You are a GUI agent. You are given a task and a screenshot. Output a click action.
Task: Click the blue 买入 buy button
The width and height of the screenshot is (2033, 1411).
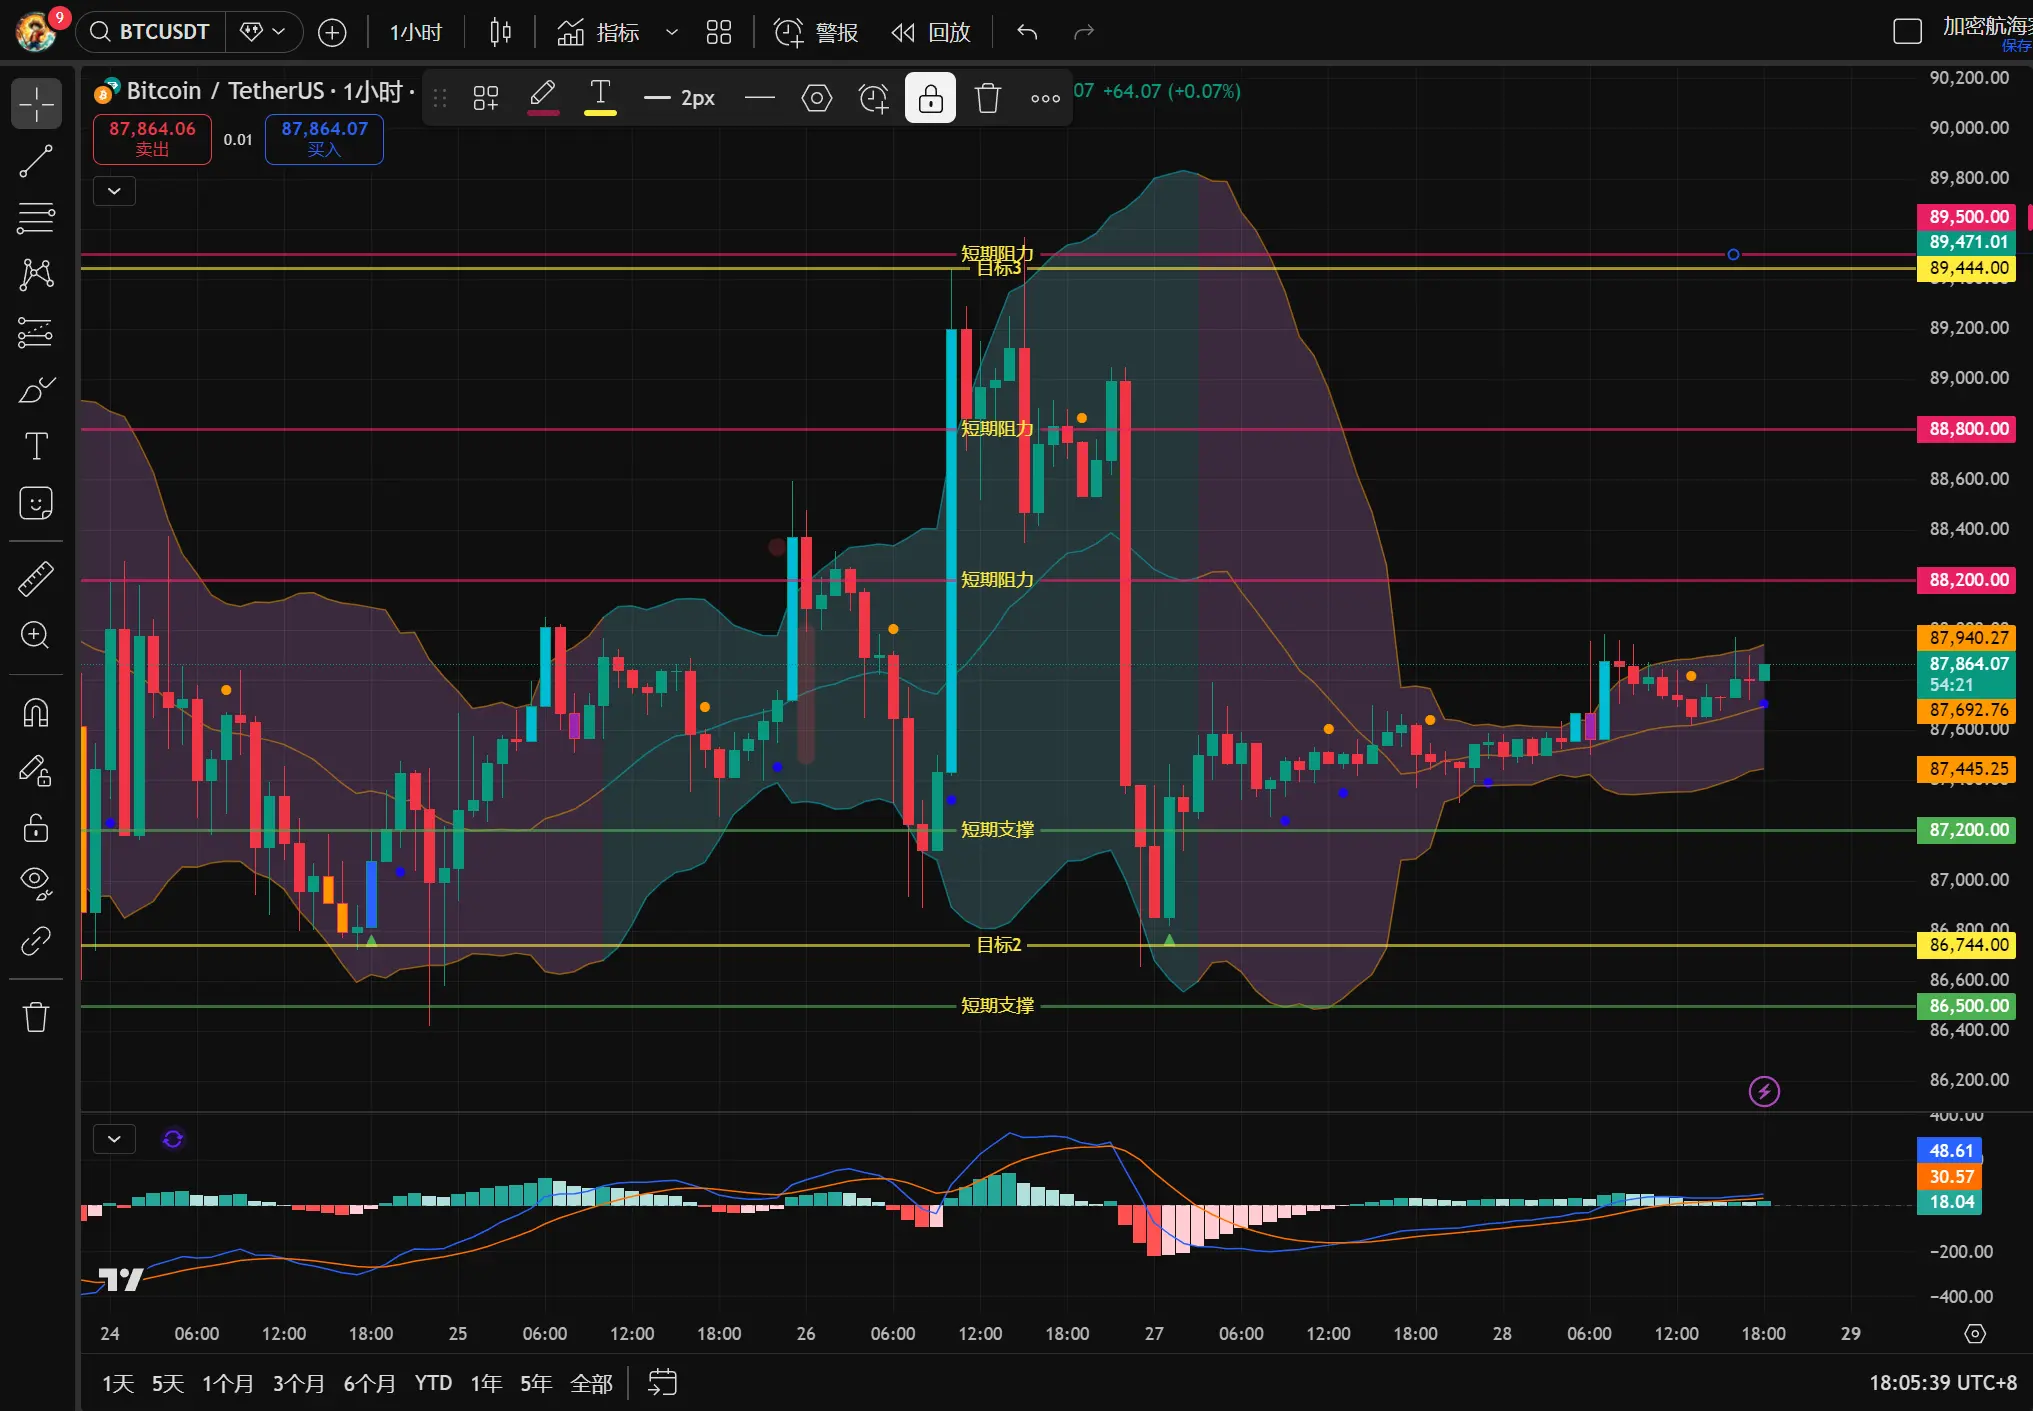pos(324,139)
